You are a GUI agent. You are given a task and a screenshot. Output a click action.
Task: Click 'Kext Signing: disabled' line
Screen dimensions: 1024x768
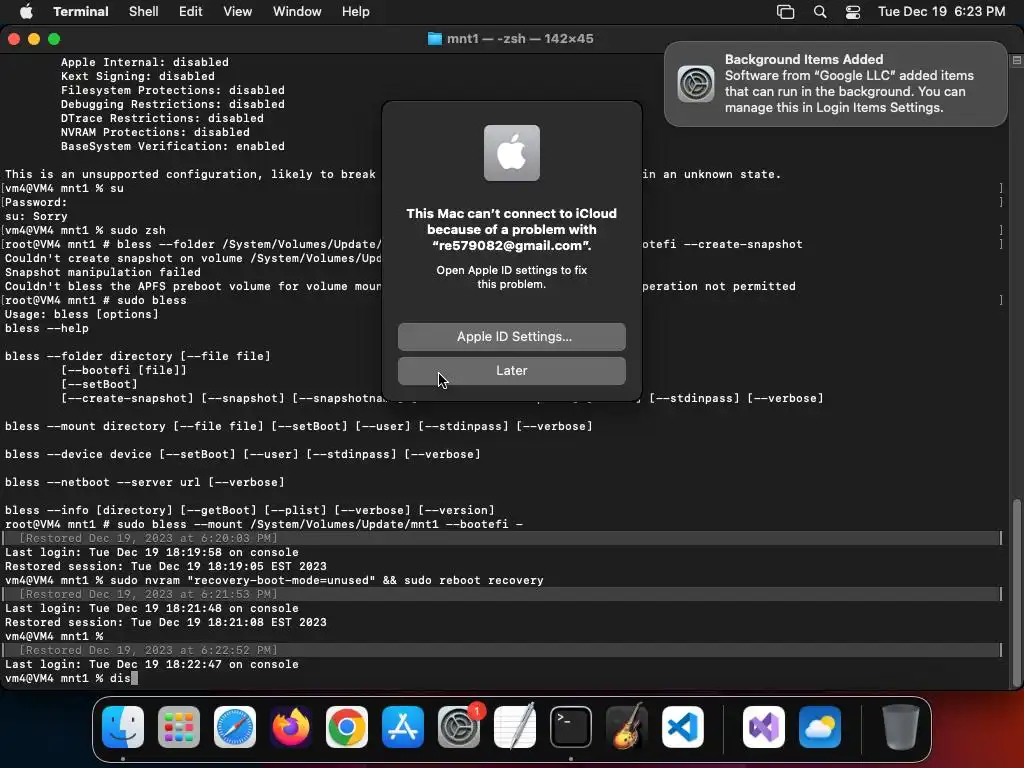point(138,76)
